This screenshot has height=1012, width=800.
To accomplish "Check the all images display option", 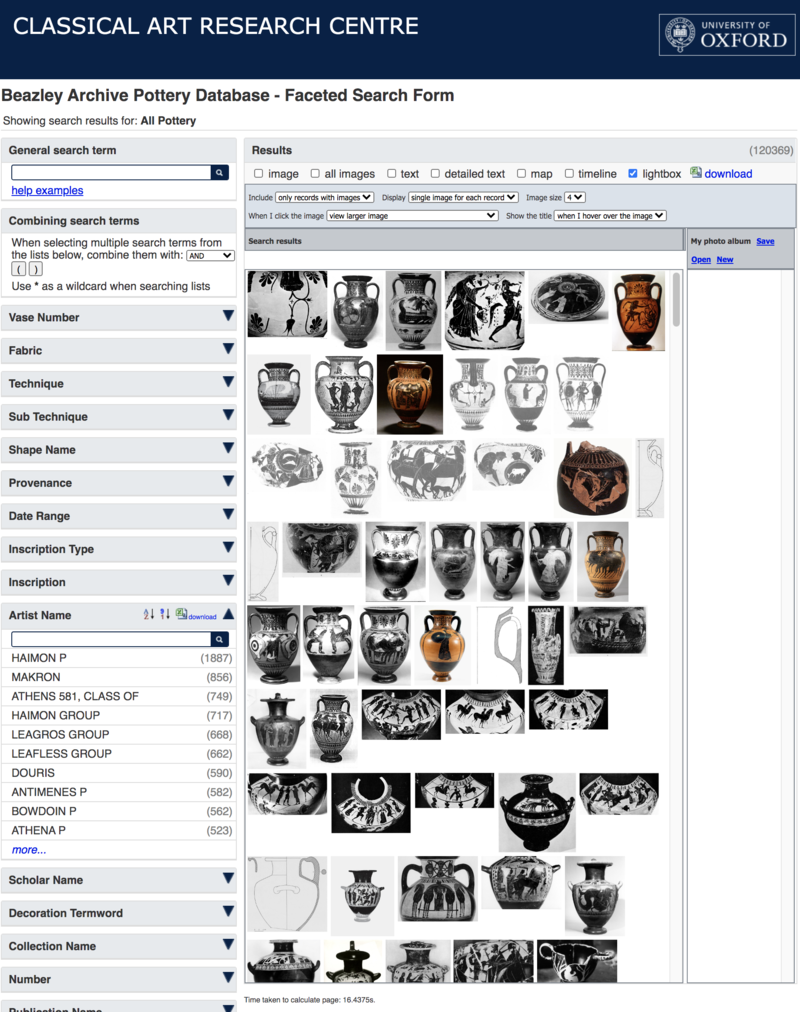I will coord(315,174).
